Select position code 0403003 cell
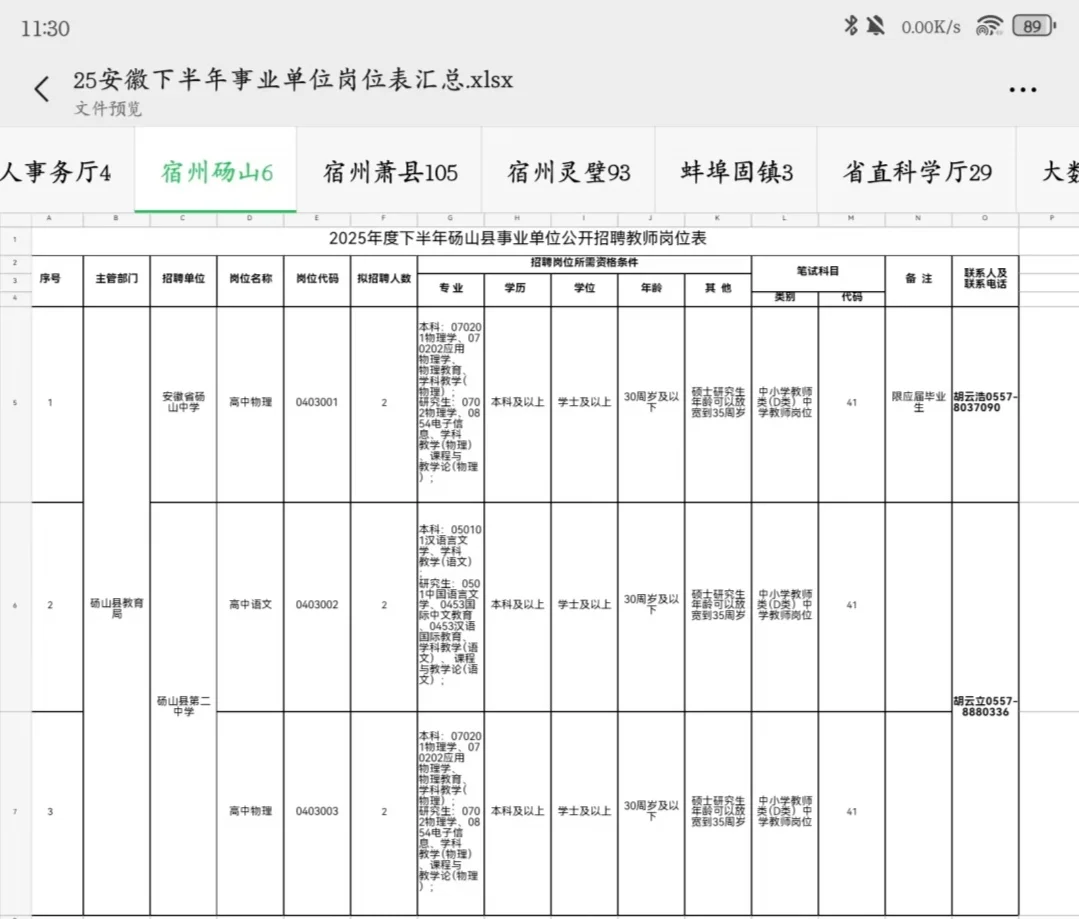This screenshot has height=919, width=1079. (317, 812)
